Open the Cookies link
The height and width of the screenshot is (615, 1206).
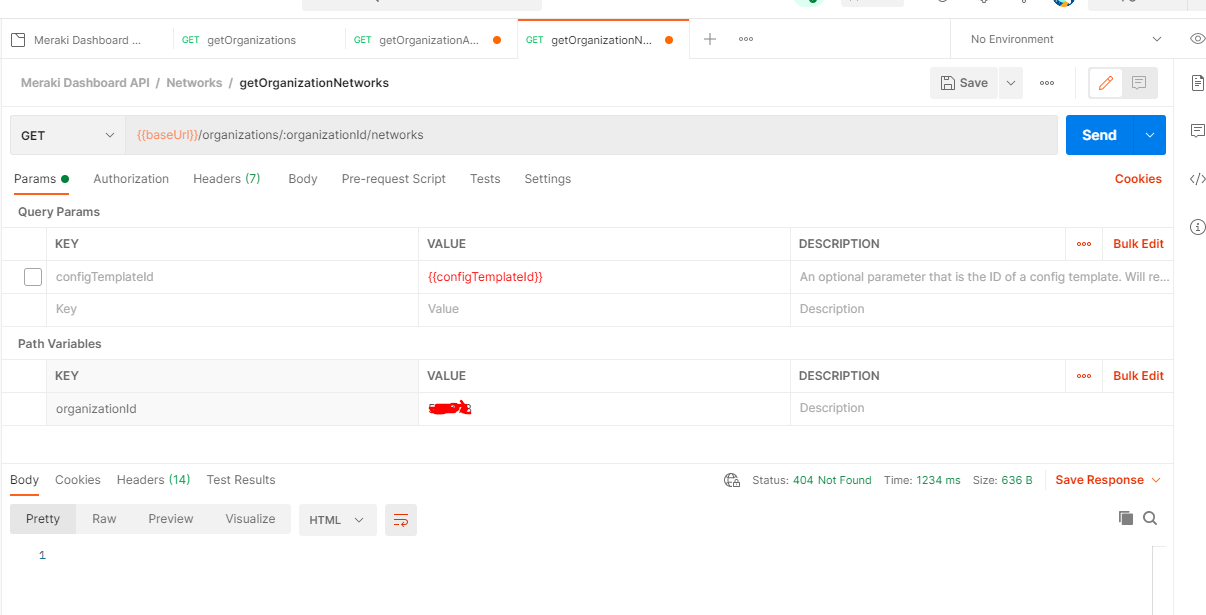(x=1138, y=179)
